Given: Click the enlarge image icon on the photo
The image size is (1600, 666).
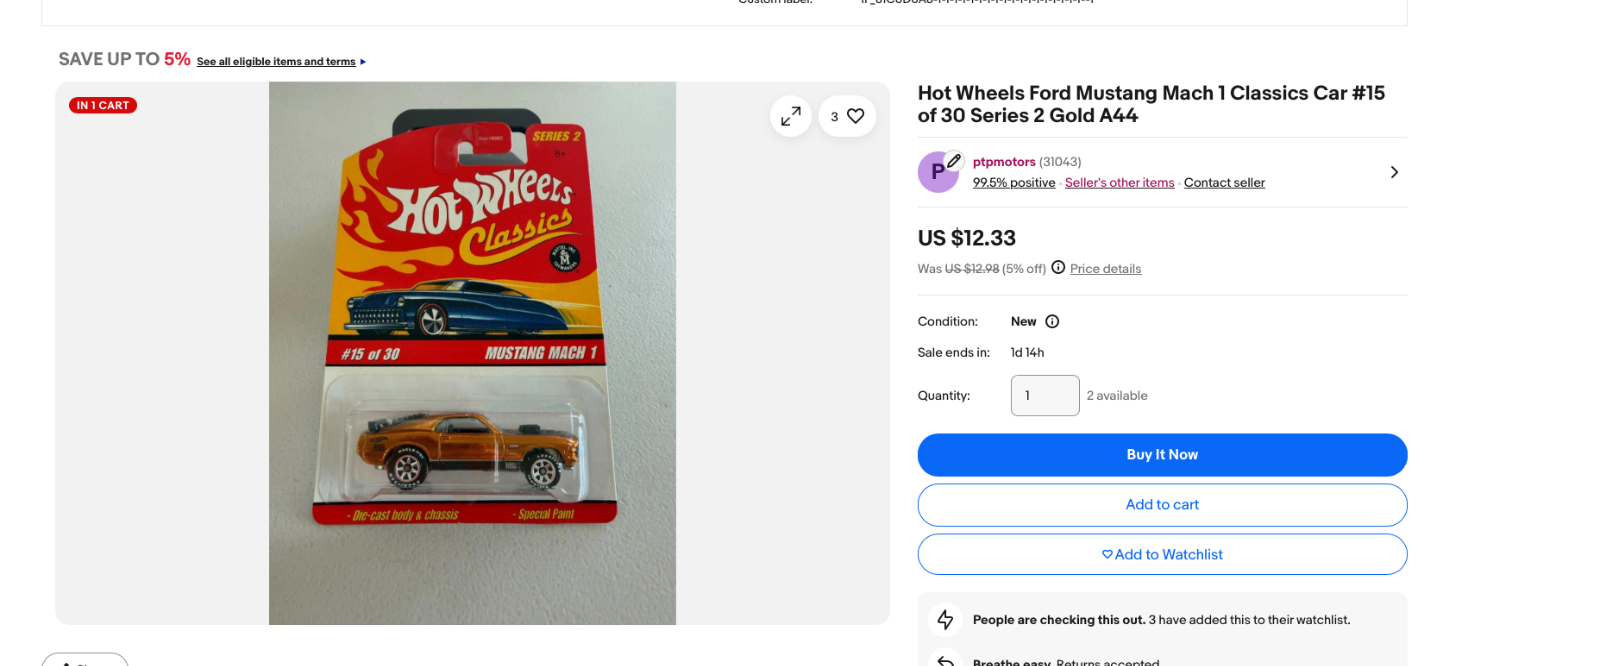Looking at the screenshot, I should [791, 117].
